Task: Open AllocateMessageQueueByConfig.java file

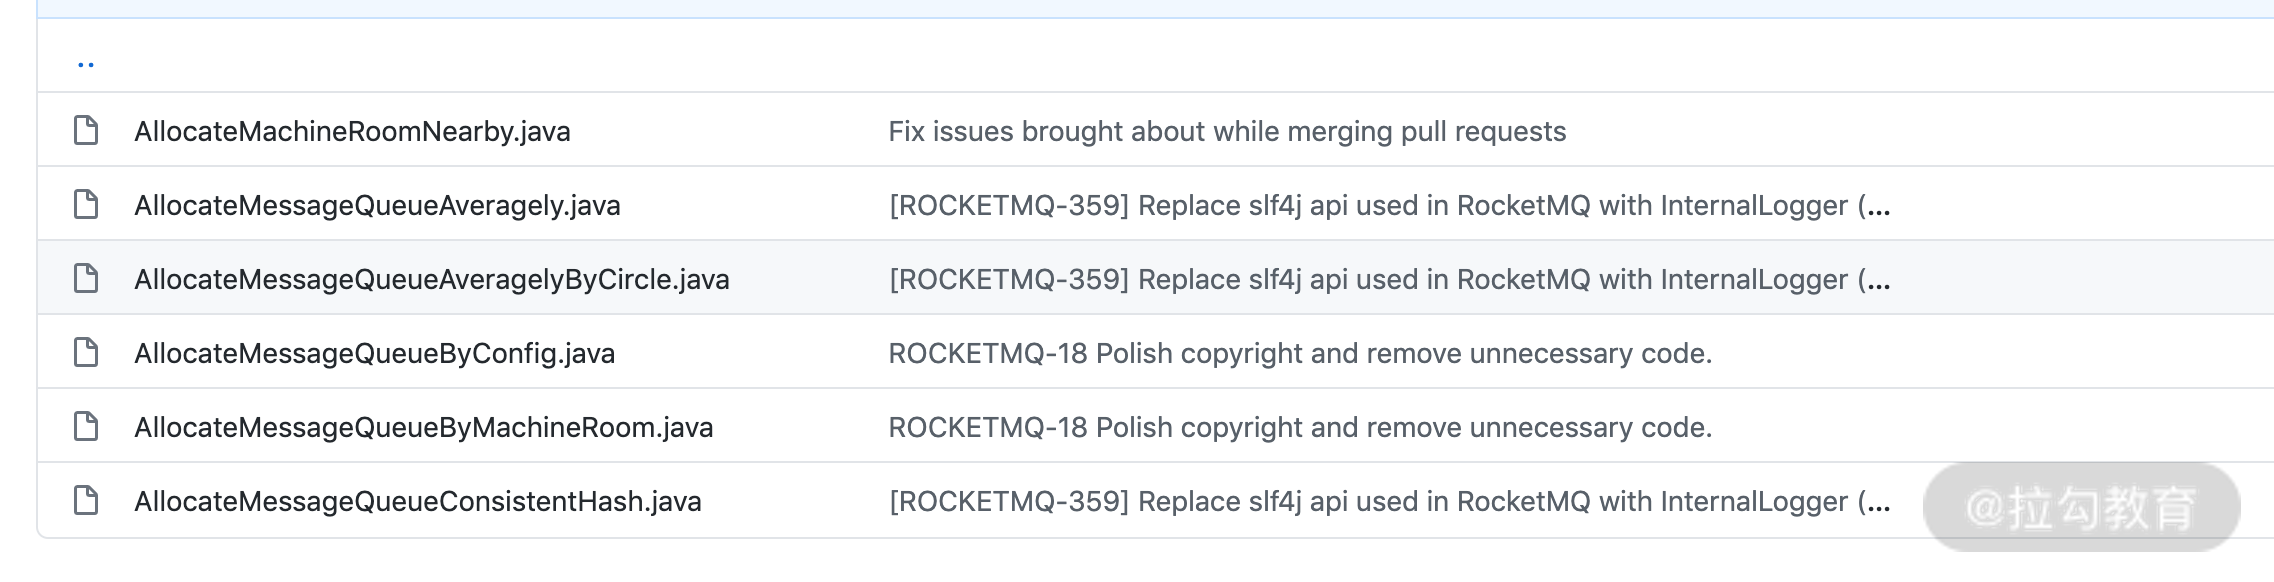Action: click(374, 354)
